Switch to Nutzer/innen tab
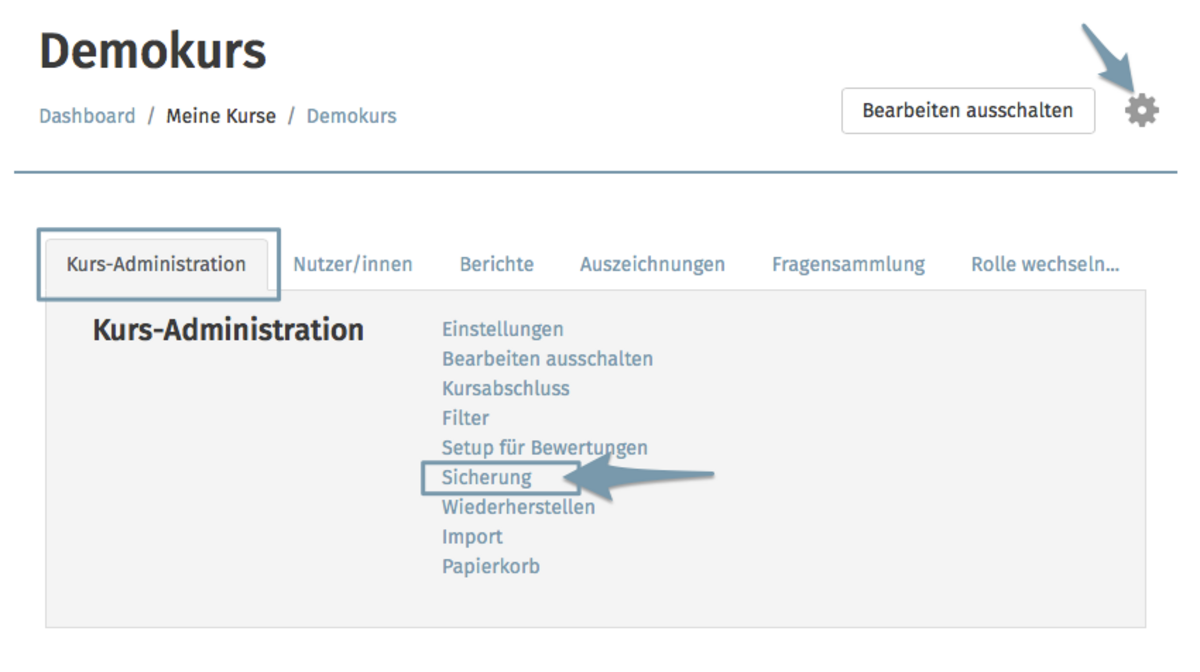This screenshot has width=1200, height=672. (x=353, y=265)
